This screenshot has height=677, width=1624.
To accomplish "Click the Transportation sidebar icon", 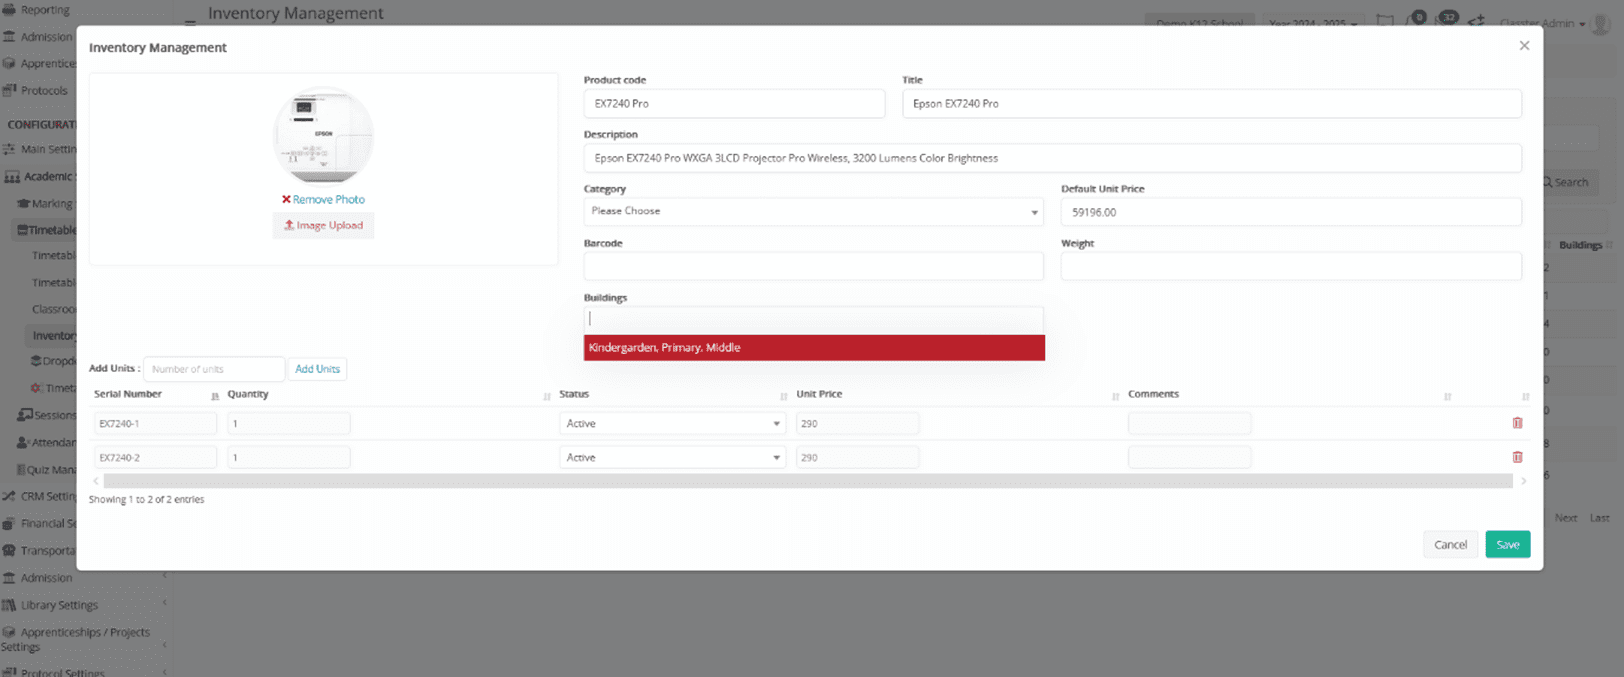I will click(x=9, y=550).
